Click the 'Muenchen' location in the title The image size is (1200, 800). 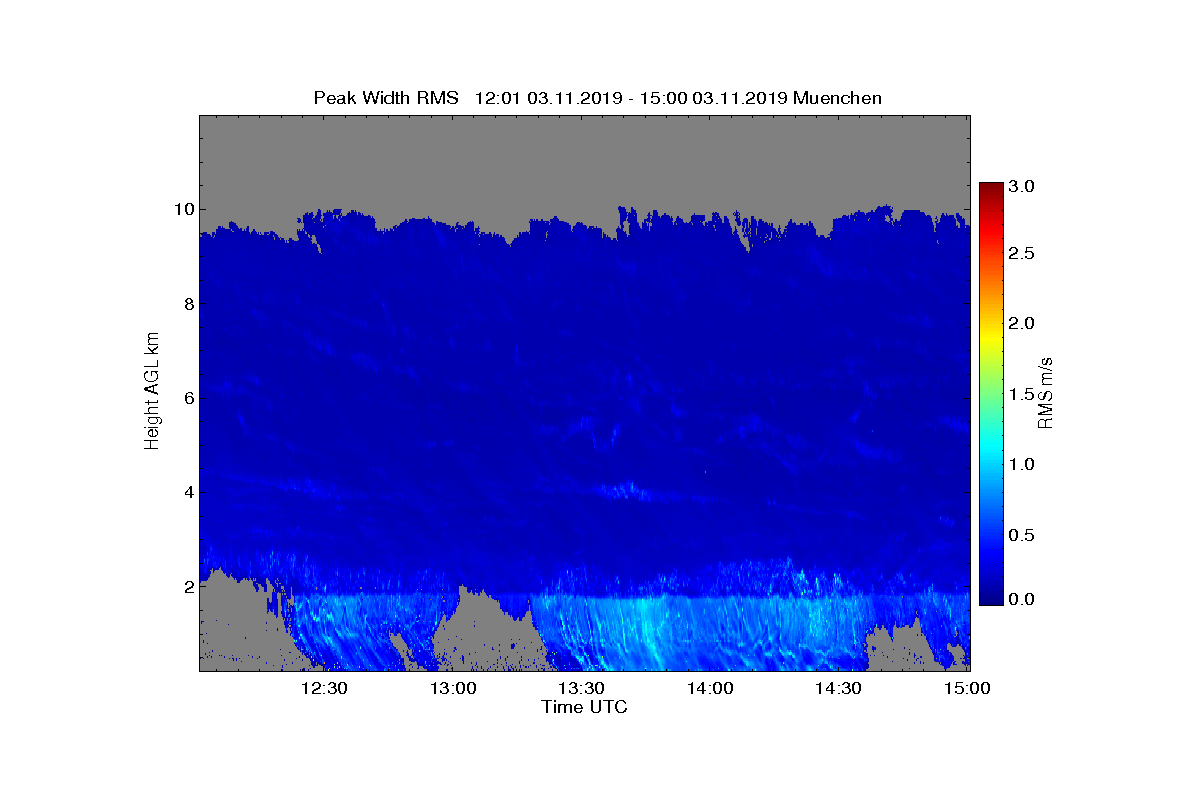(x=838, y=98)
